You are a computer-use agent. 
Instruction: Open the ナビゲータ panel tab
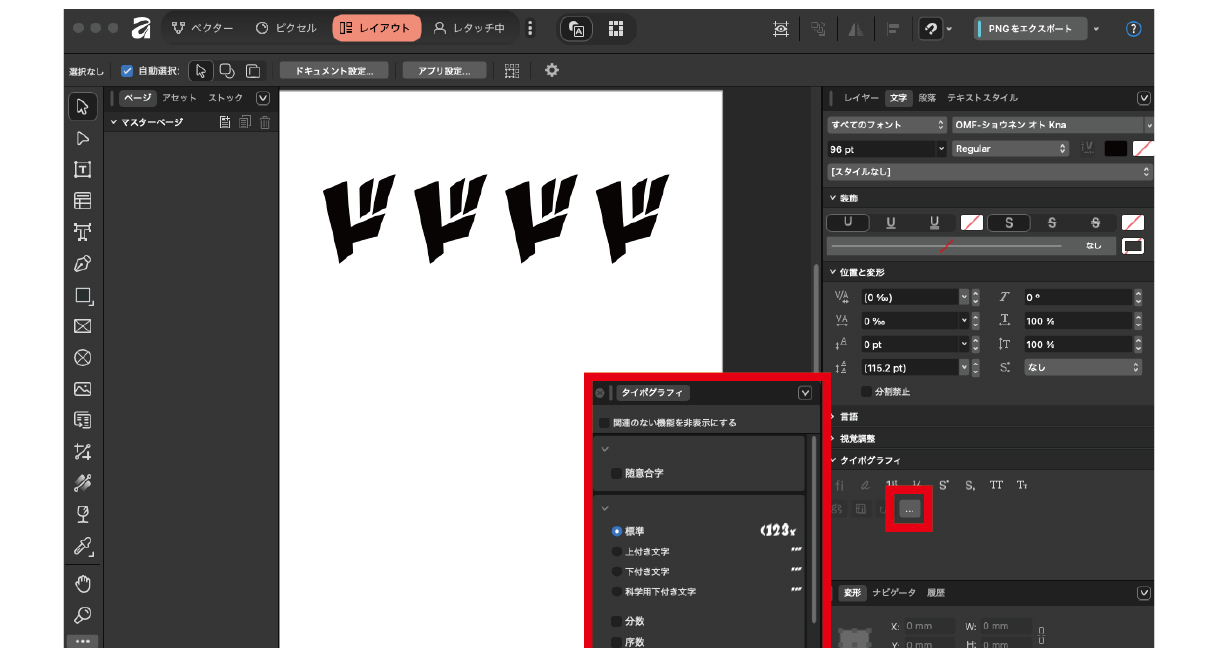tap(894, 593)
